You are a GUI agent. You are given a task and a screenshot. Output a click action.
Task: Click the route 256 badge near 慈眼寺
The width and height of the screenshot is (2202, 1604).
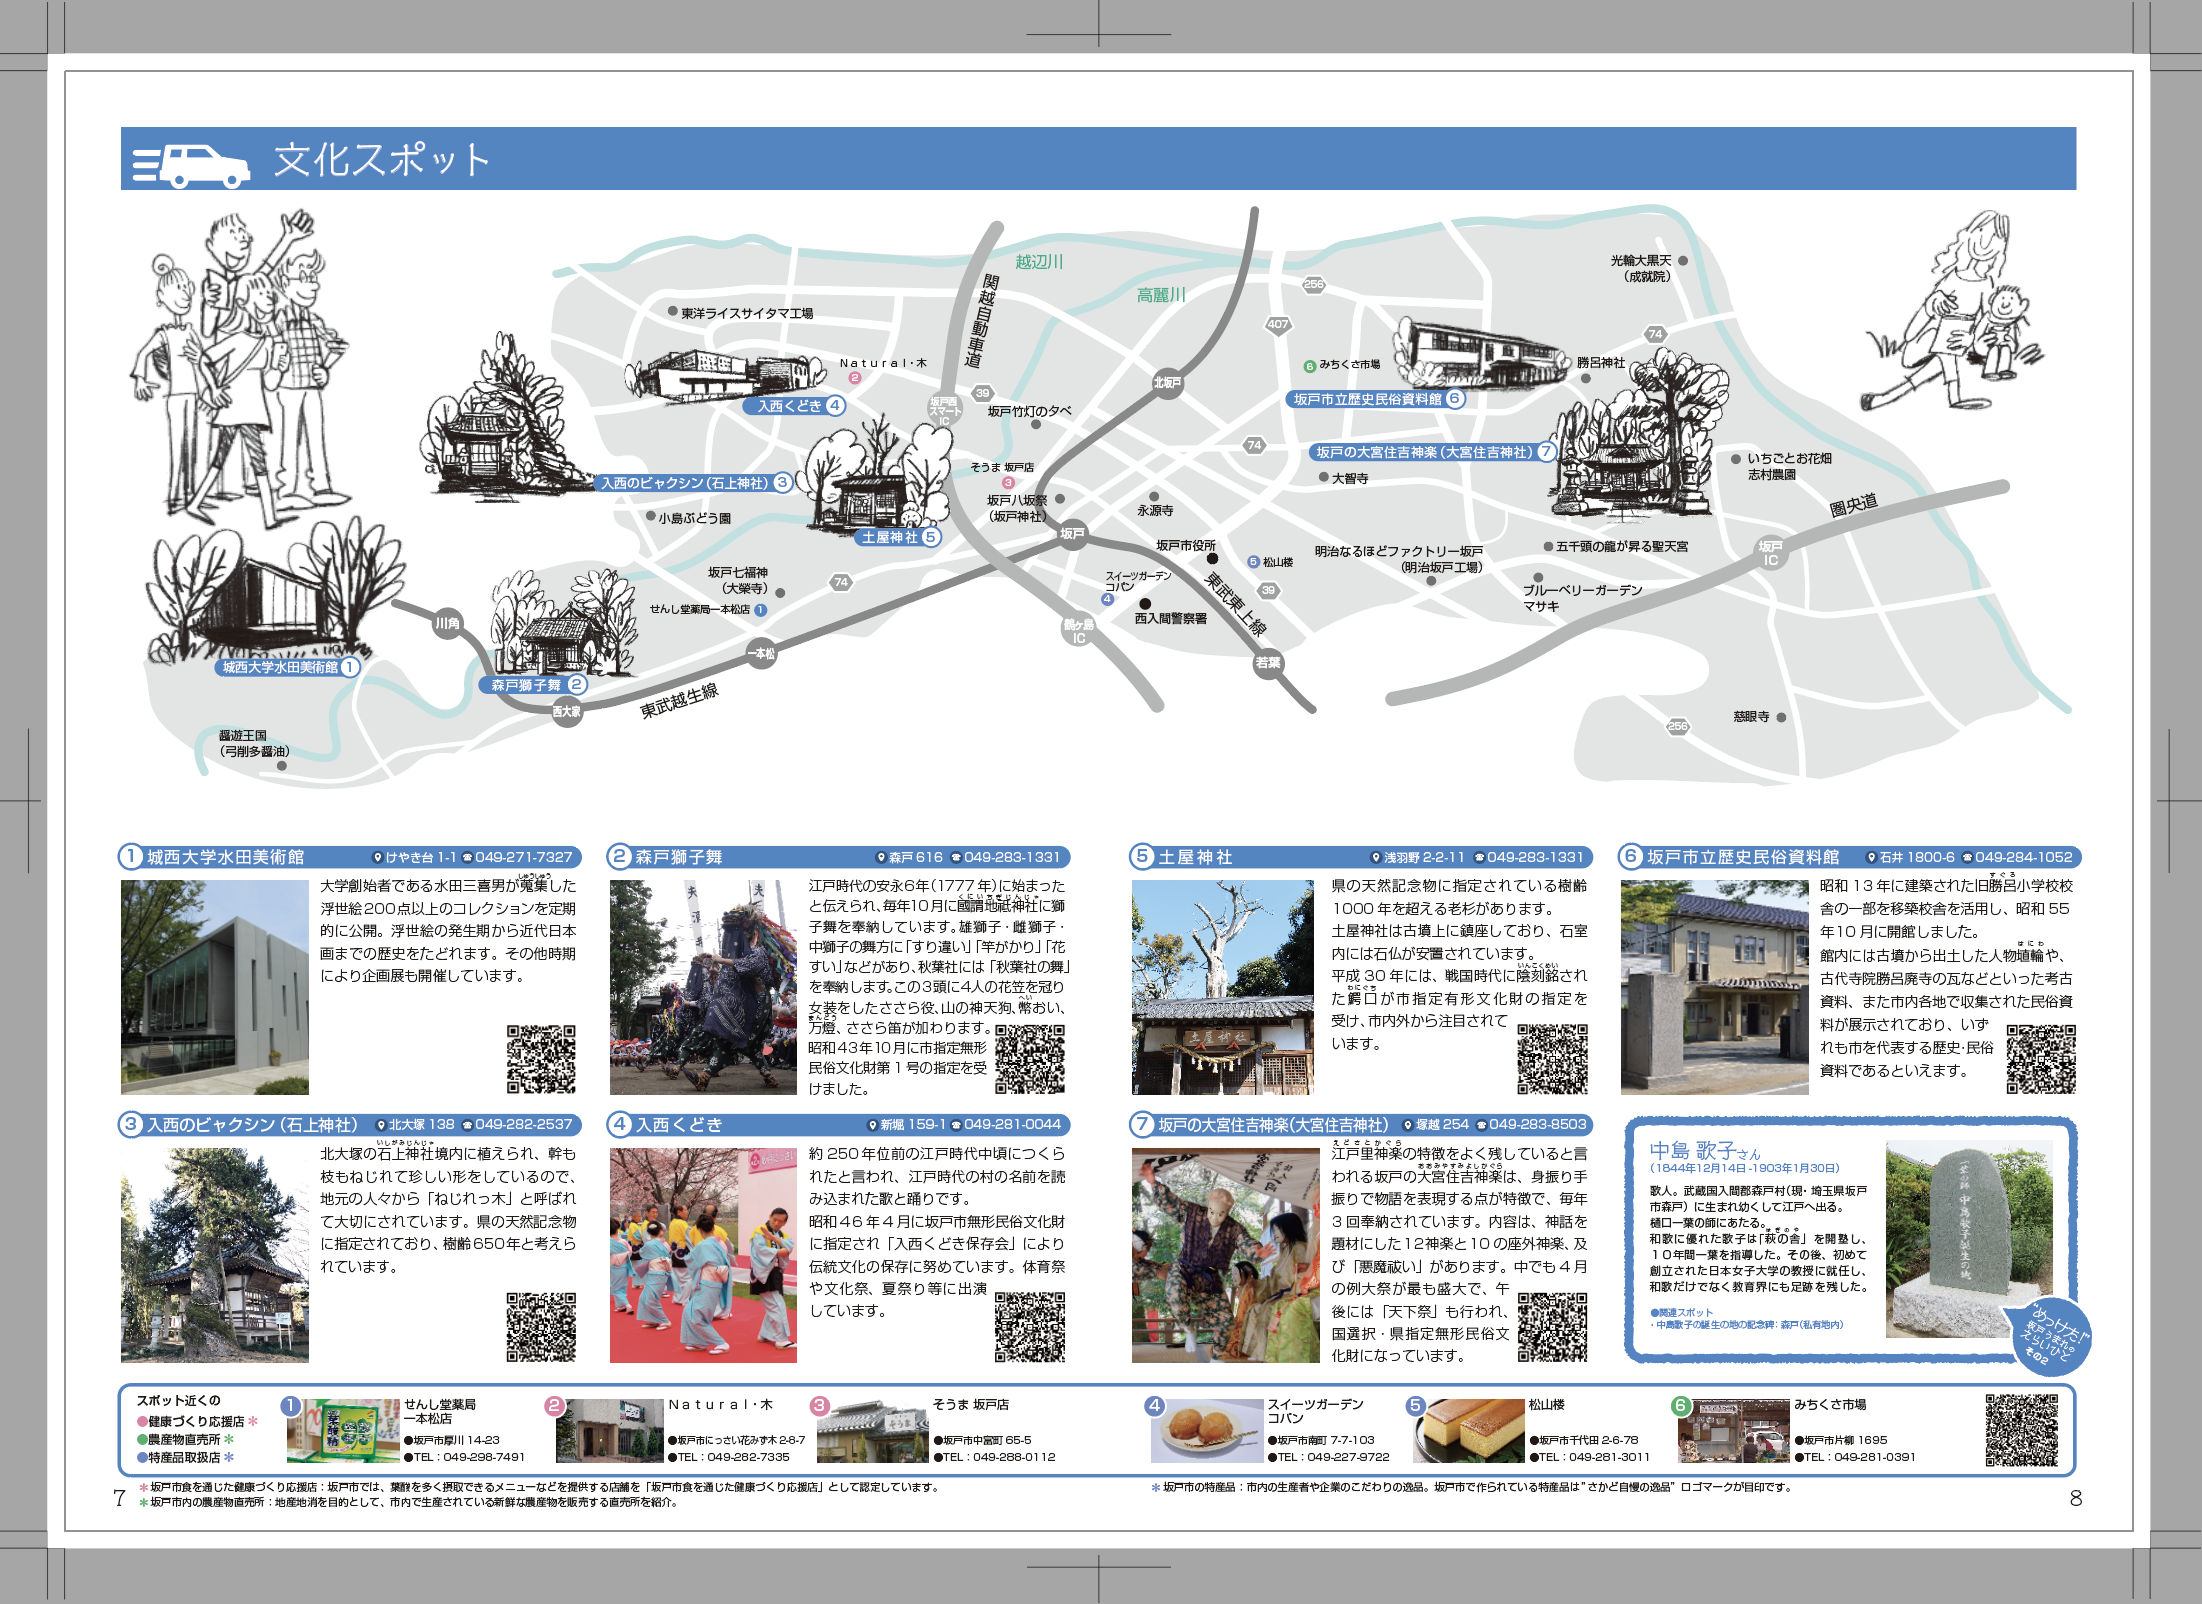click(1678, 726)
